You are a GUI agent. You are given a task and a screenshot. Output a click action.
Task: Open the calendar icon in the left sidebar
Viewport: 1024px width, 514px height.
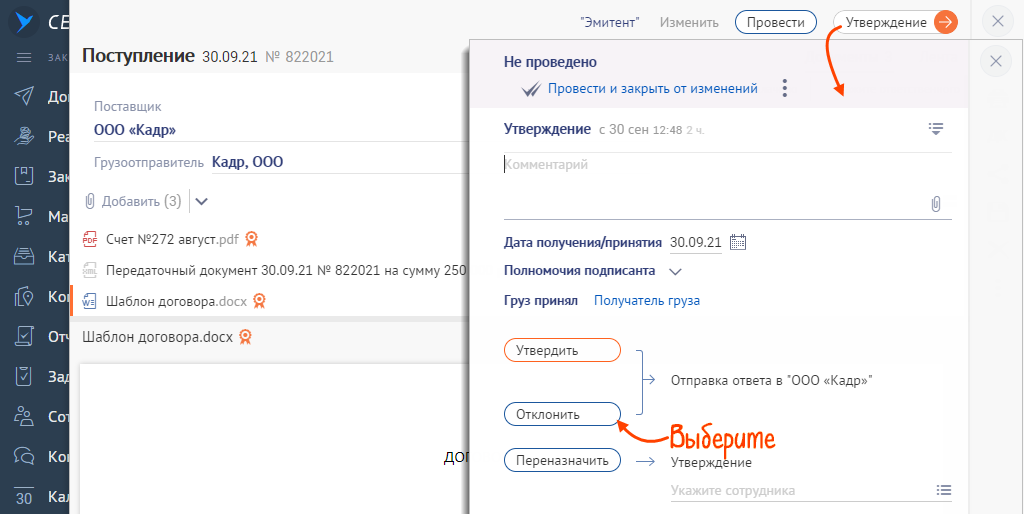click(x=25, y=497)
